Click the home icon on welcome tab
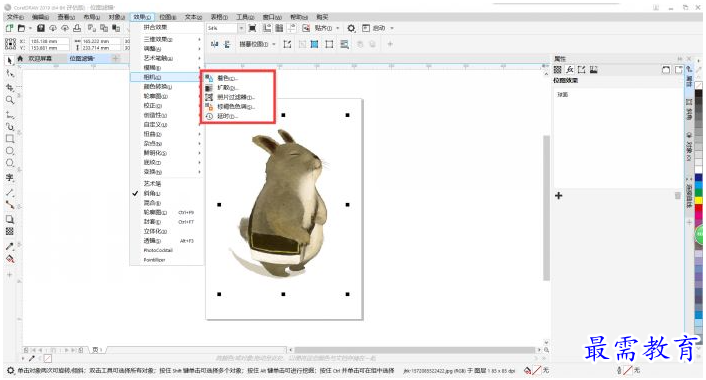The height and width of the screenshot is (380, 706). click(x=20, y=59)
